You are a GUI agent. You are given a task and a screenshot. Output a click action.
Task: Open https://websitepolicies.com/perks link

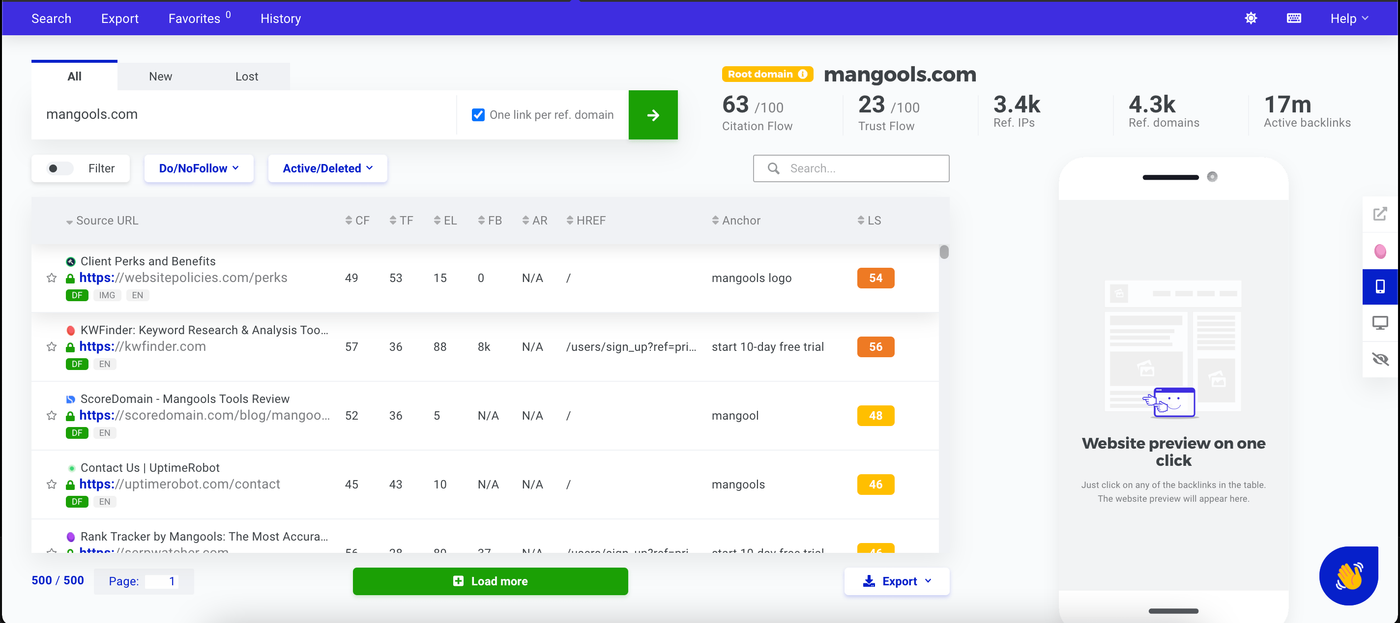183,278
